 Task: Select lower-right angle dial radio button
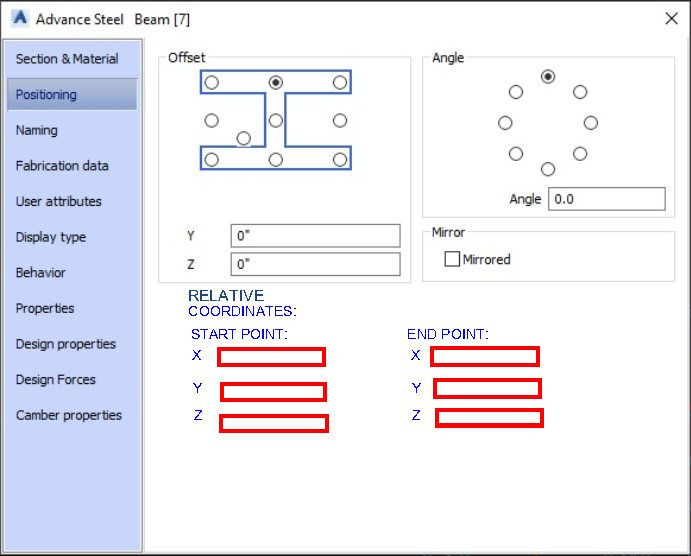[580, 154]
